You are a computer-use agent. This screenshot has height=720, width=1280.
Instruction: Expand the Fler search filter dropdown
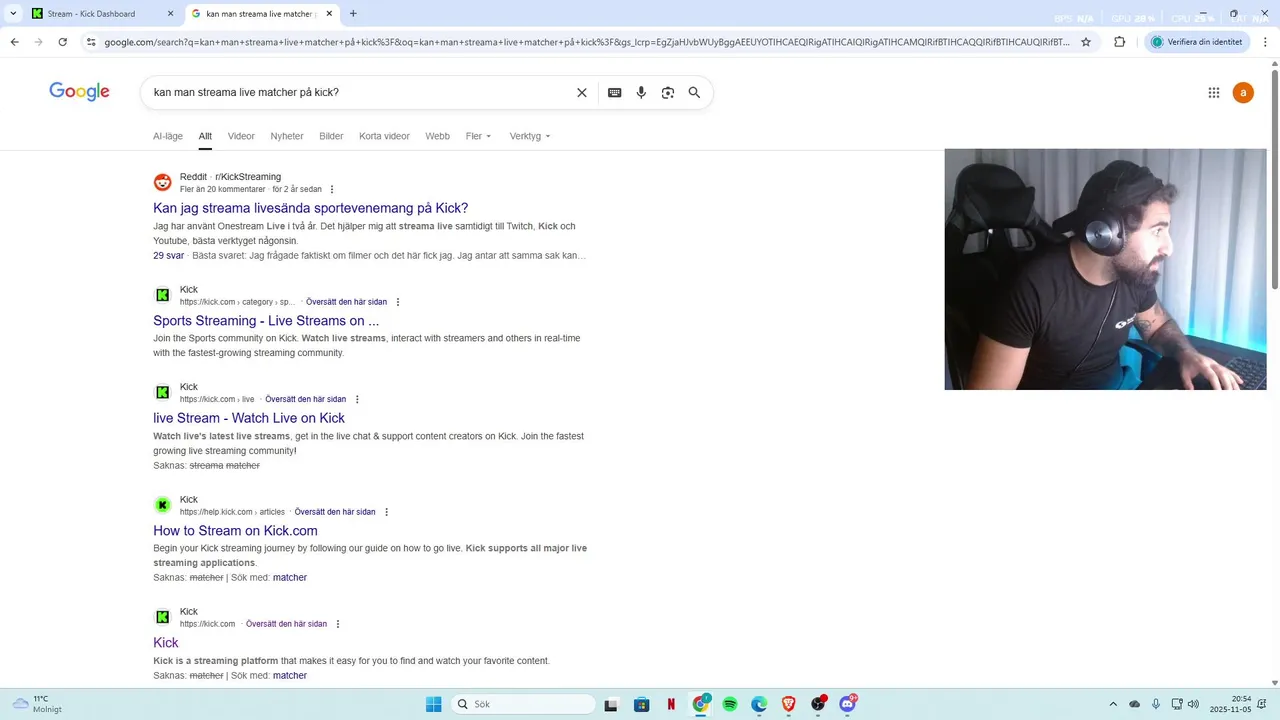[479, 136]
